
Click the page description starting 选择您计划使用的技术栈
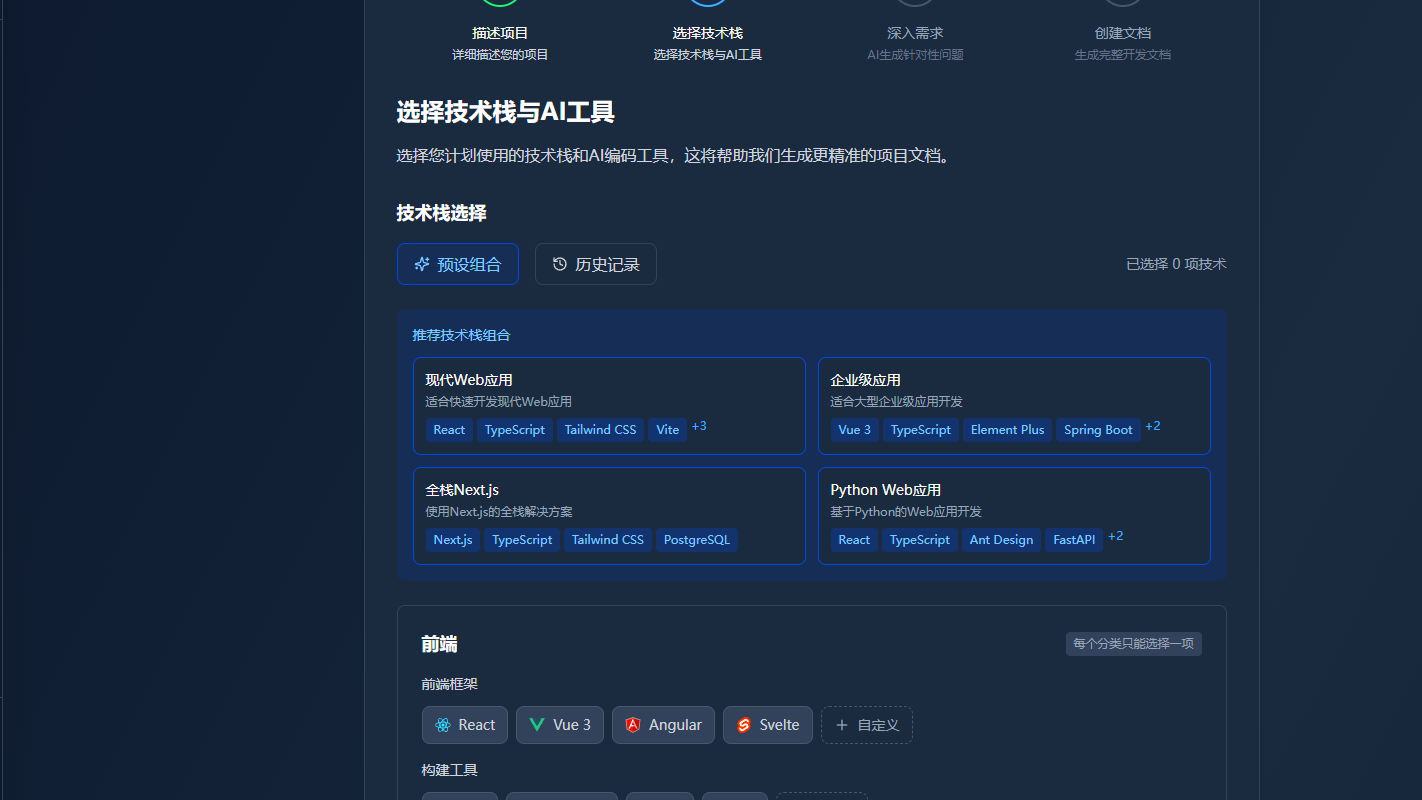coord(673,156)
